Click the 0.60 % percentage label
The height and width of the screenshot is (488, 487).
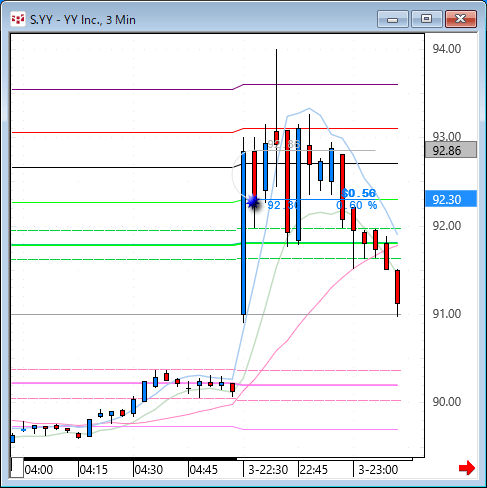pyautogui.click(x=357, y=205)
